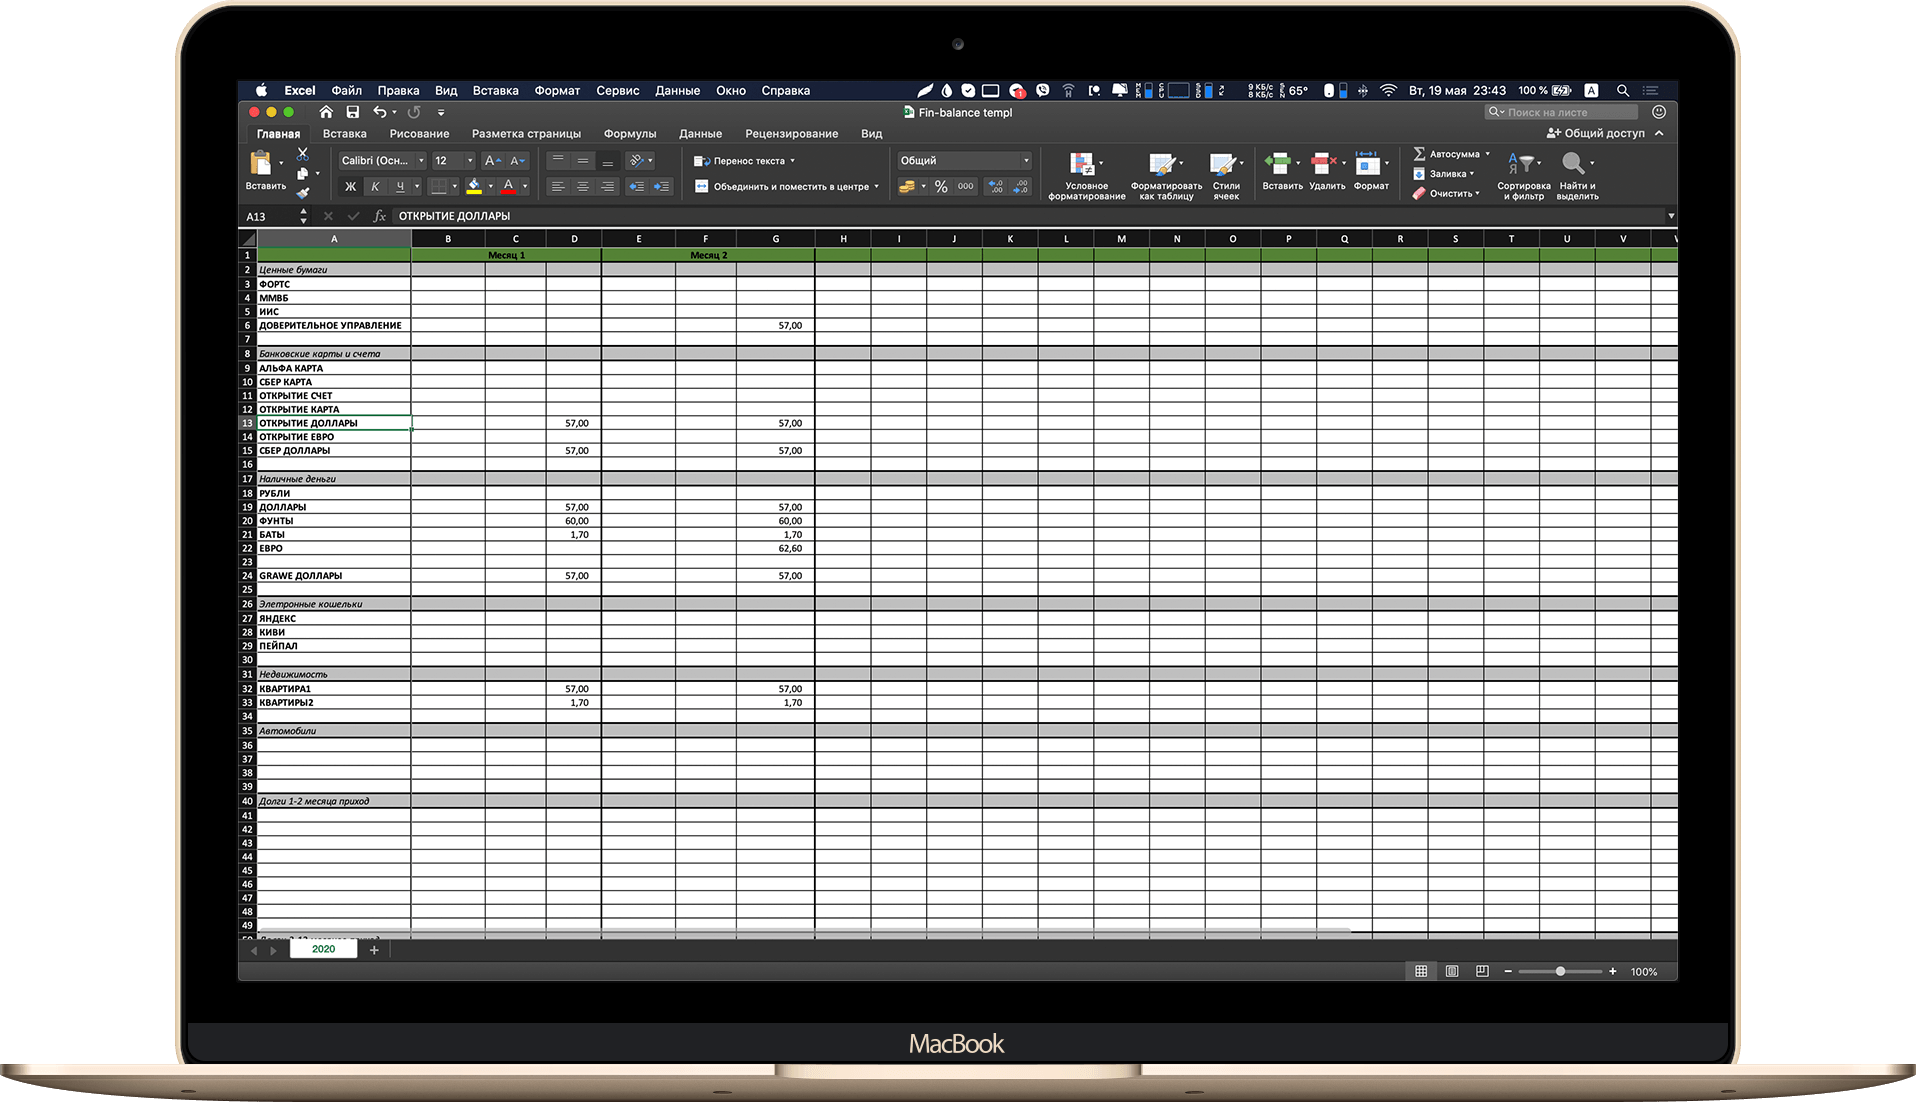Align text to the top of the cell
Viewport: 1916px width, 1102px height.
click(x=558, y=160)
